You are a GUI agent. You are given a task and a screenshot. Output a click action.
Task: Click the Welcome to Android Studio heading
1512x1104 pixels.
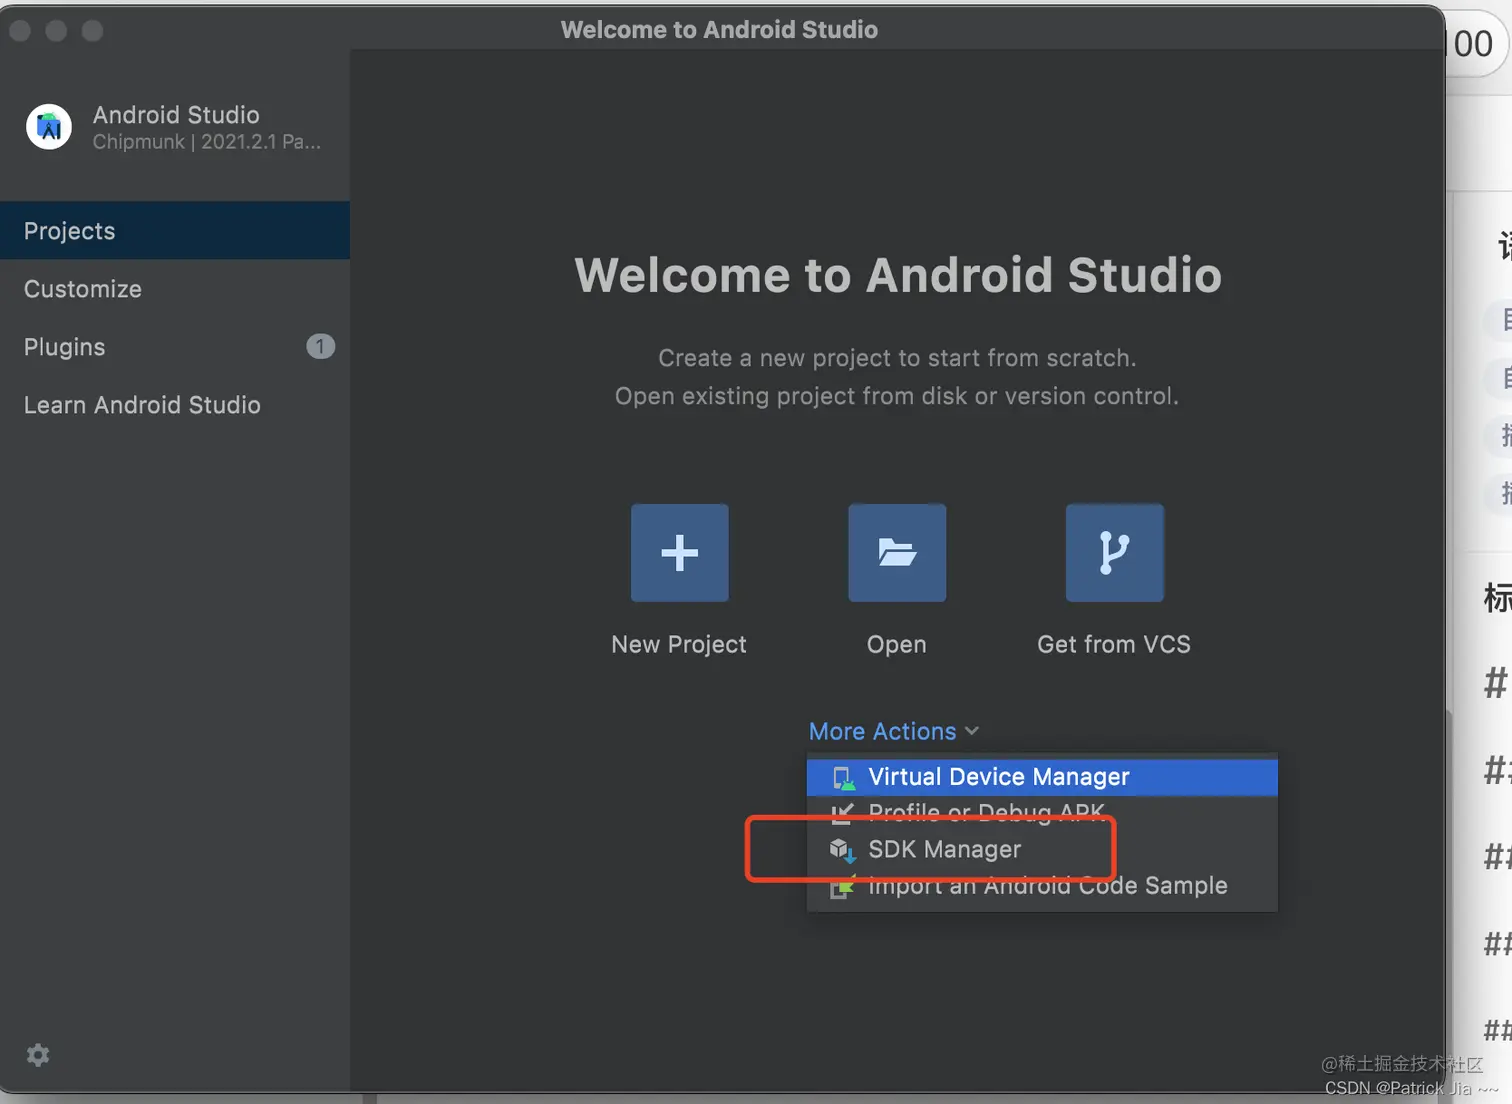click(x=898, y=275)
